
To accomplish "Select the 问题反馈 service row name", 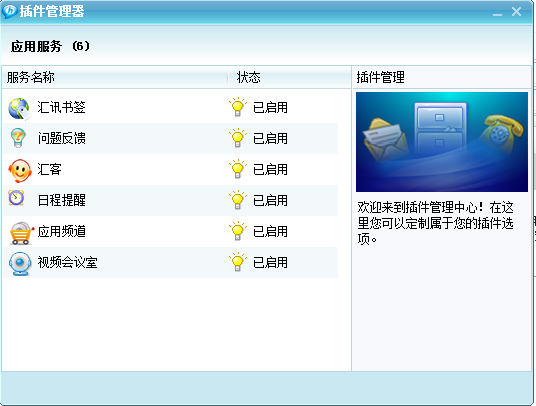I will tap(62, 138).
